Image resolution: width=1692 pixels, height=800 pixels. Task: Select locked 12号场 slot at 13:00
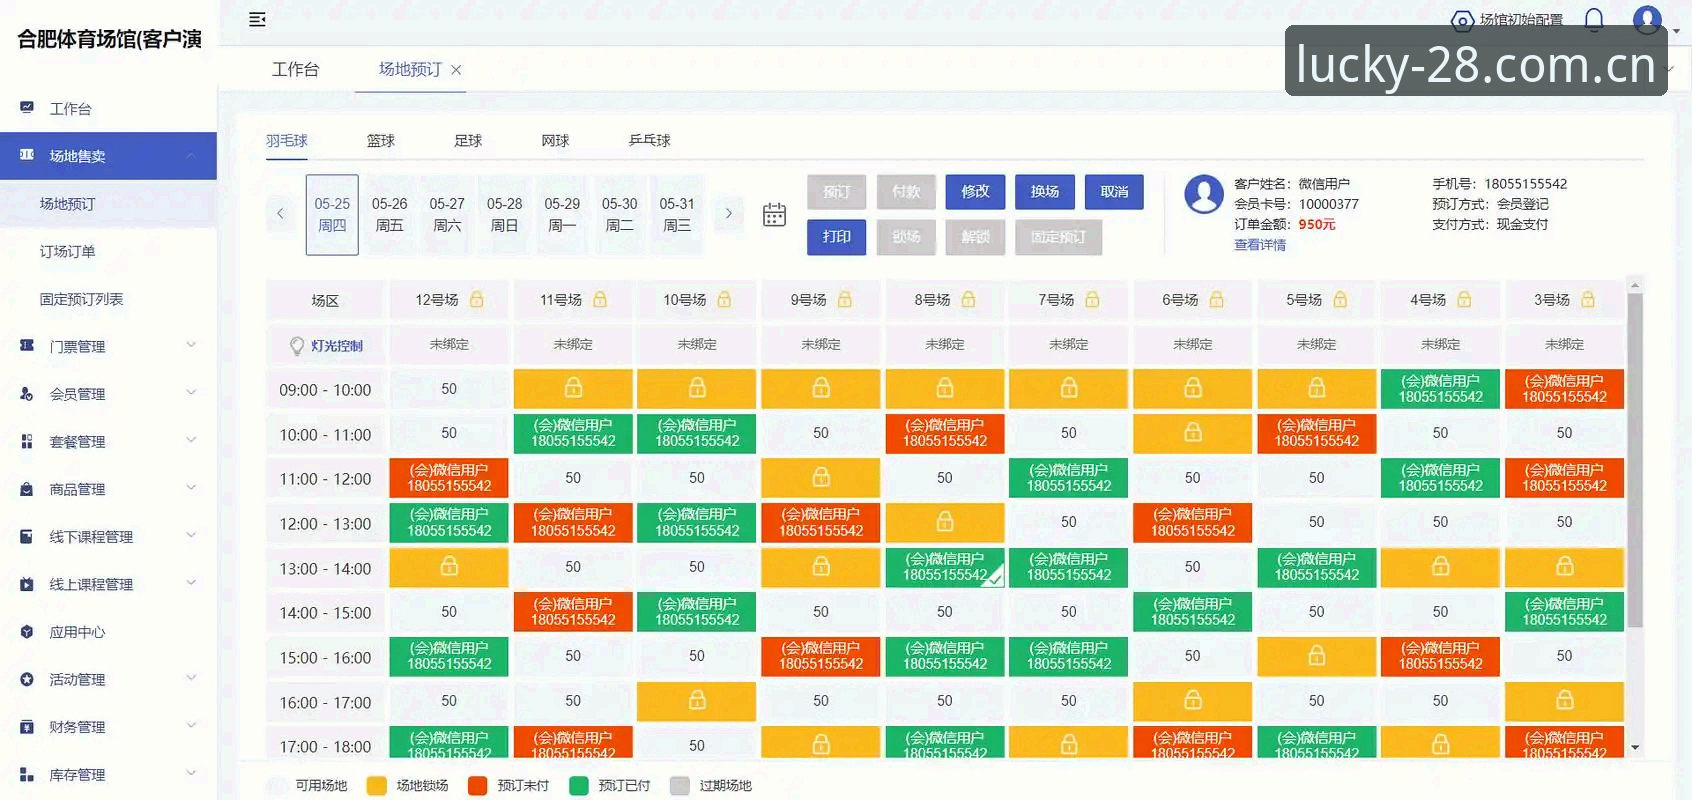point(449,567)
